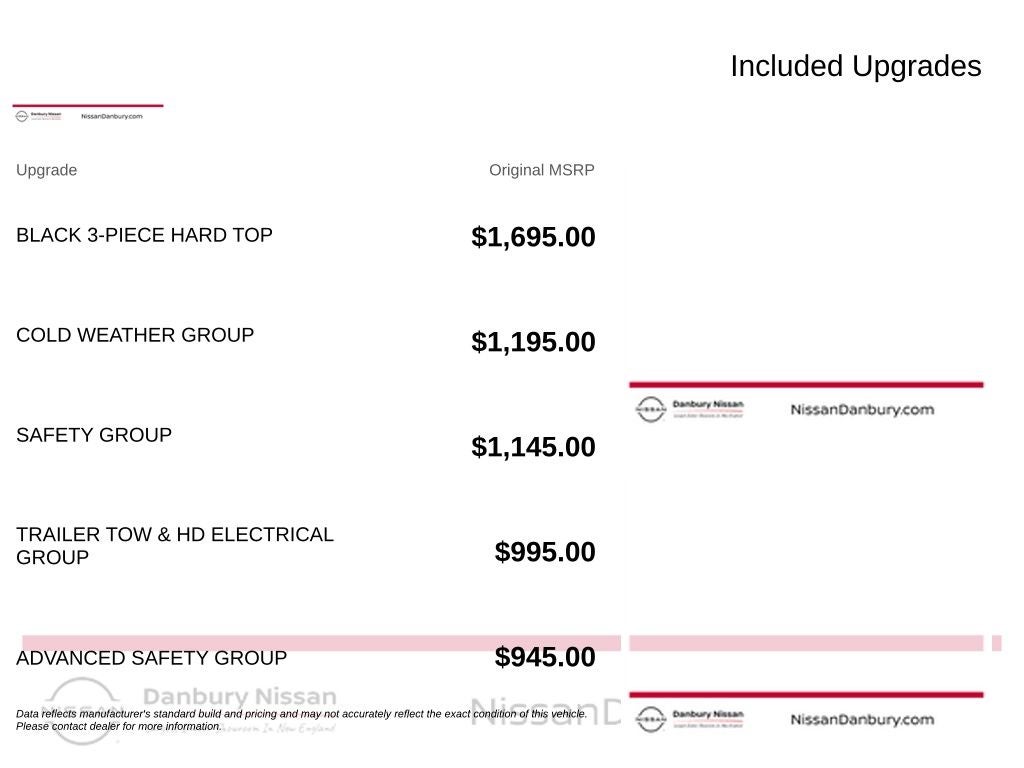Select the COLD WEATHER GROUP upgrade
Screen dimensions: 1024x768
coord(135,335)
